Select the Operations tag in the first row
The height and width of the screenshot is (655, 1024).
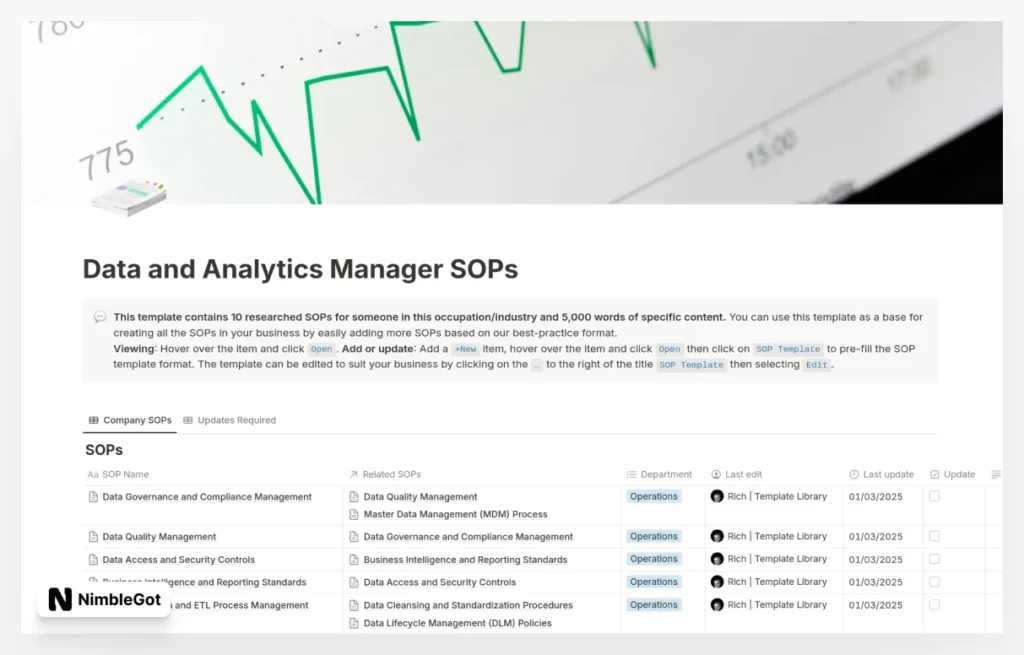(653, 496)
